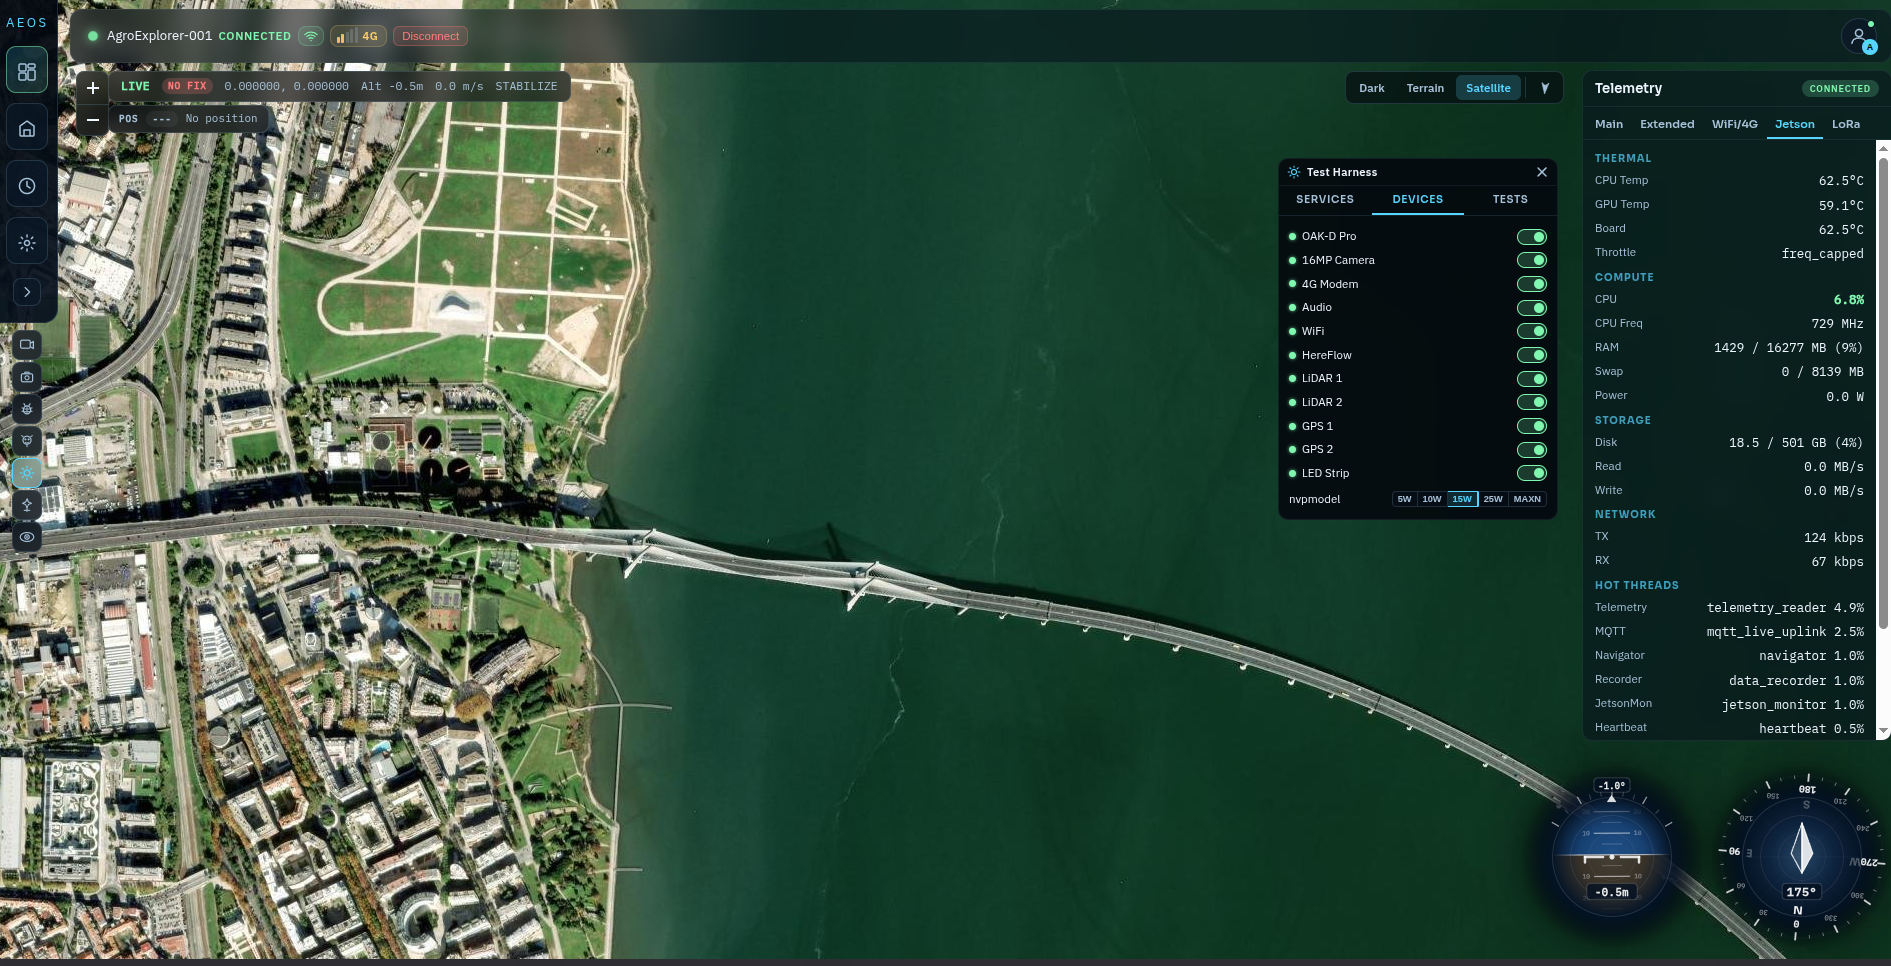Click the sparkle pin icon in map toolbar
The width and height of the screenshot is (1891, 966).
(27, 505)
